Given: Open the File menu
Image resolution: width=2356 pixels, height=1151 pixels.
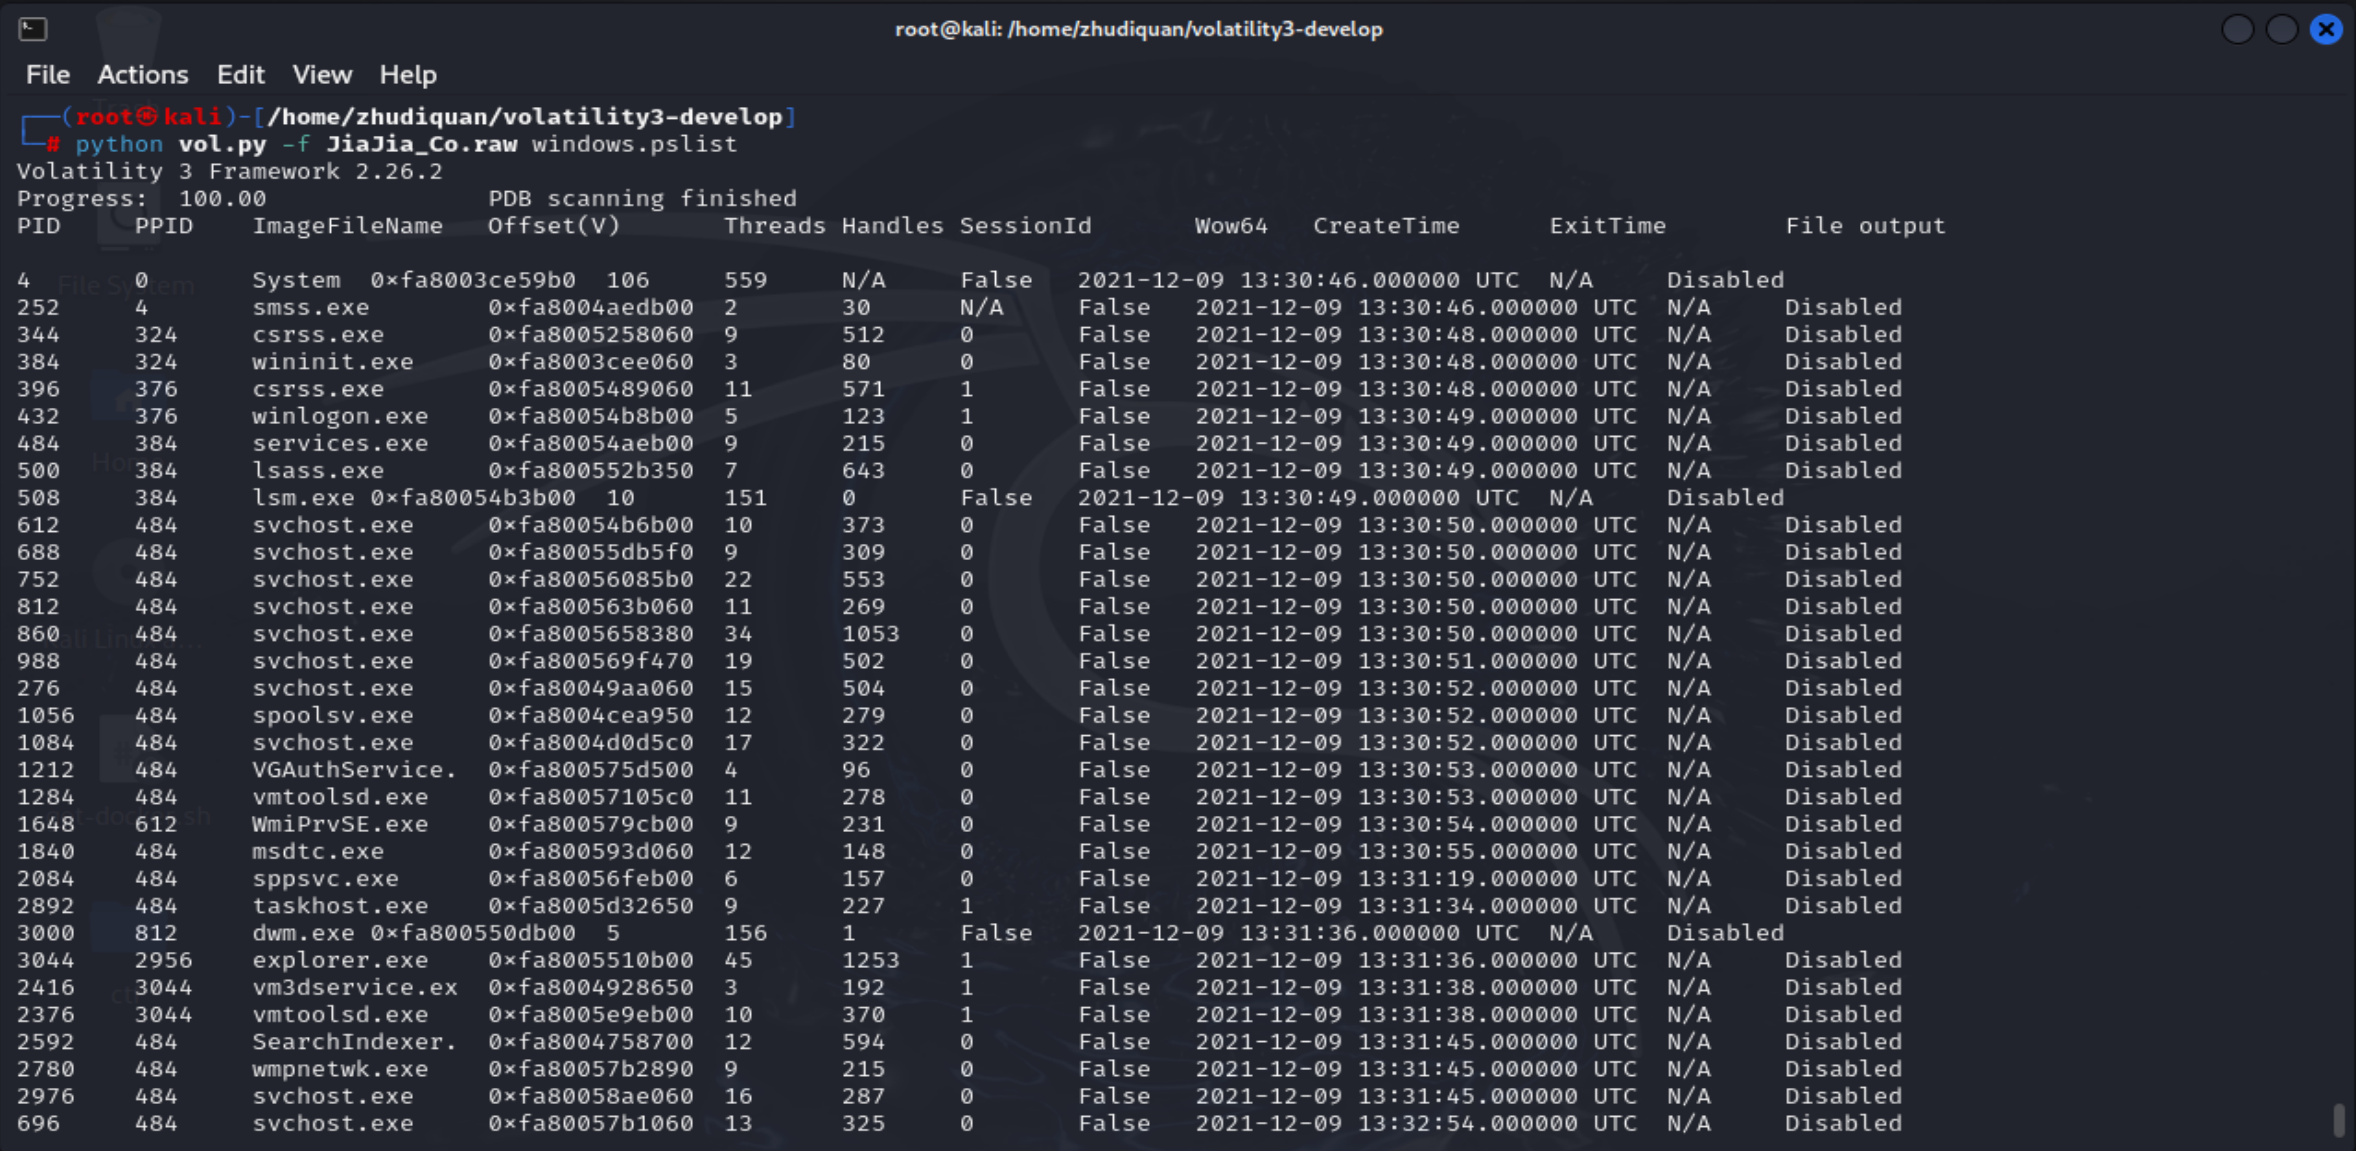Looking at the screenshot, I should click(x=47, y=75).
